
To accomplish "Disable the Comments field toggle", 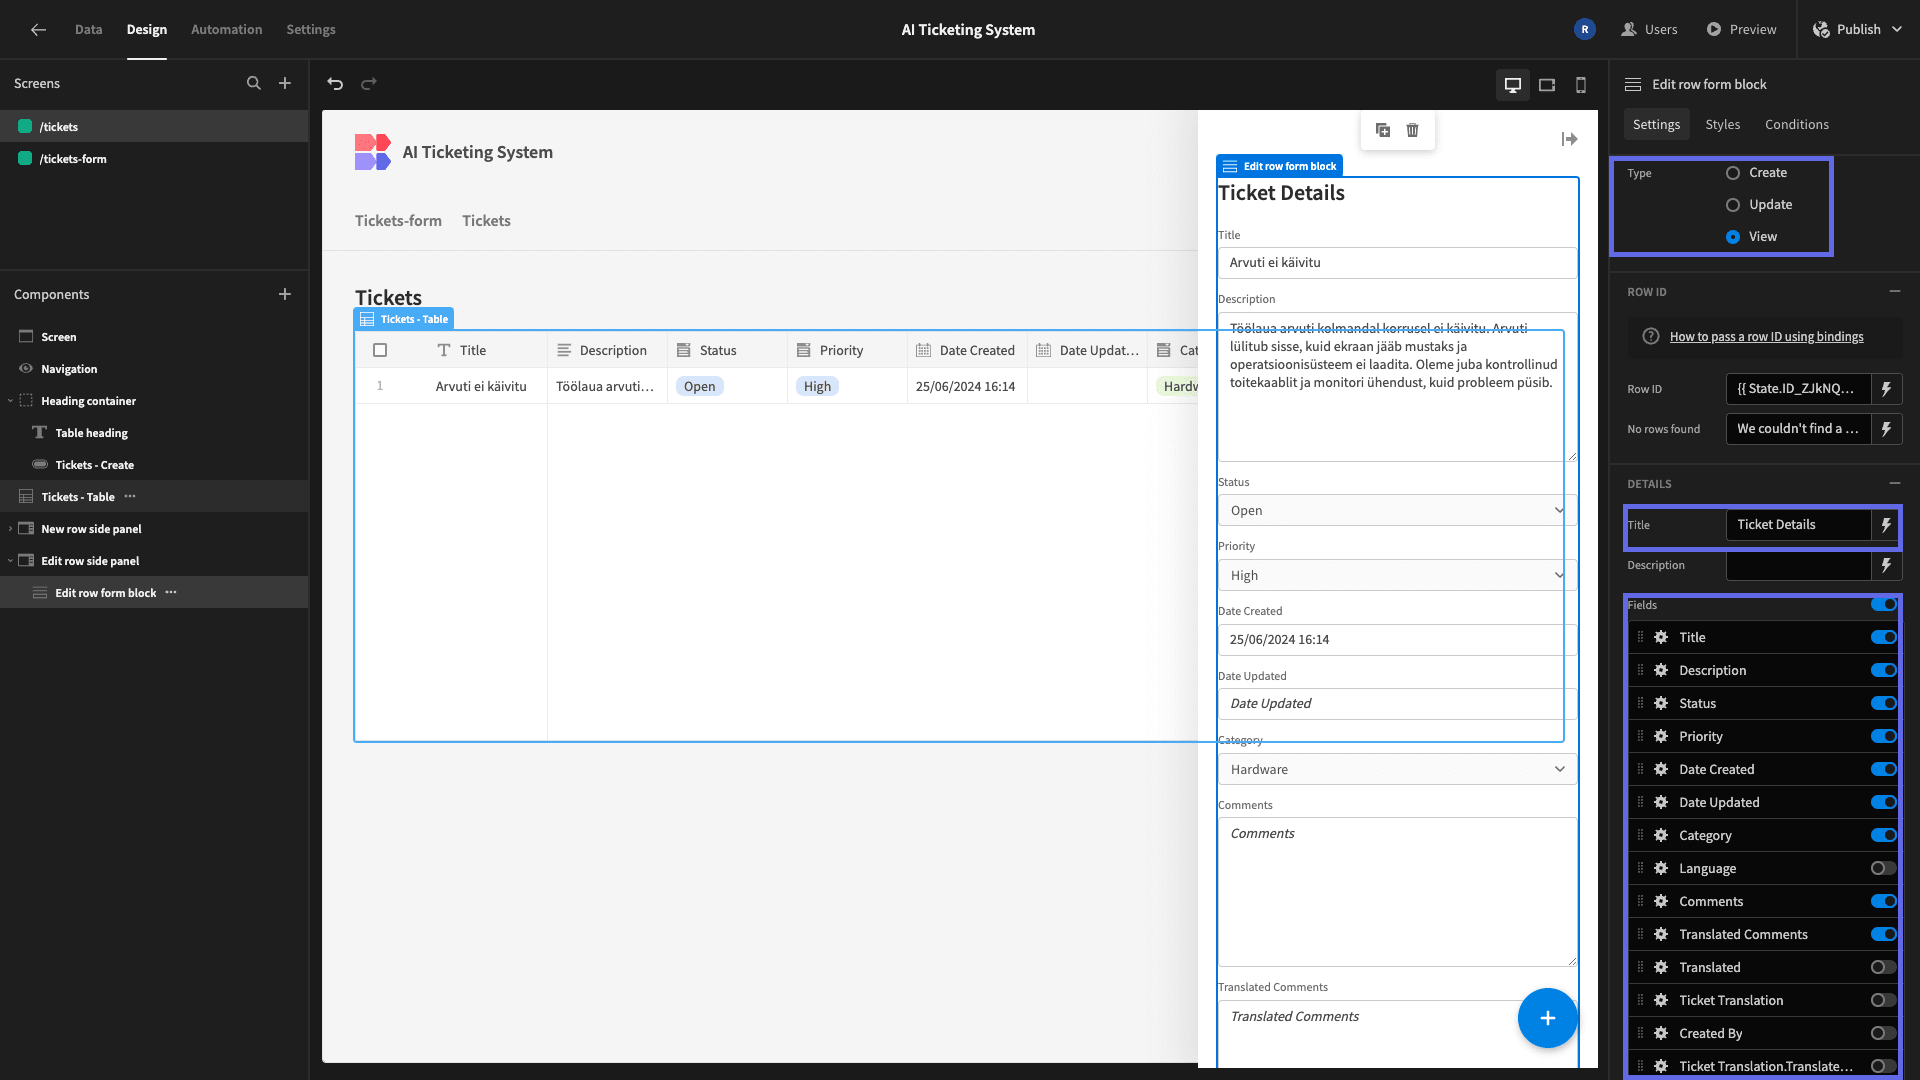I will click(1884, 901).
